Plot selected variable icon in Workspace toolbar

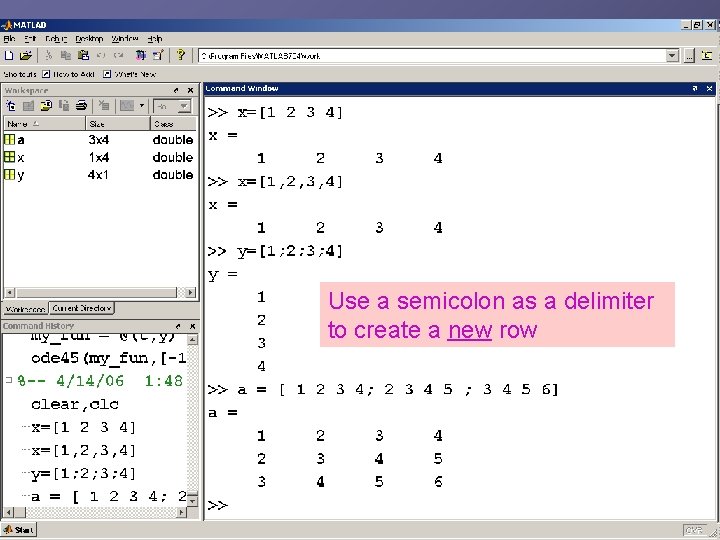(x=127, y=106)
